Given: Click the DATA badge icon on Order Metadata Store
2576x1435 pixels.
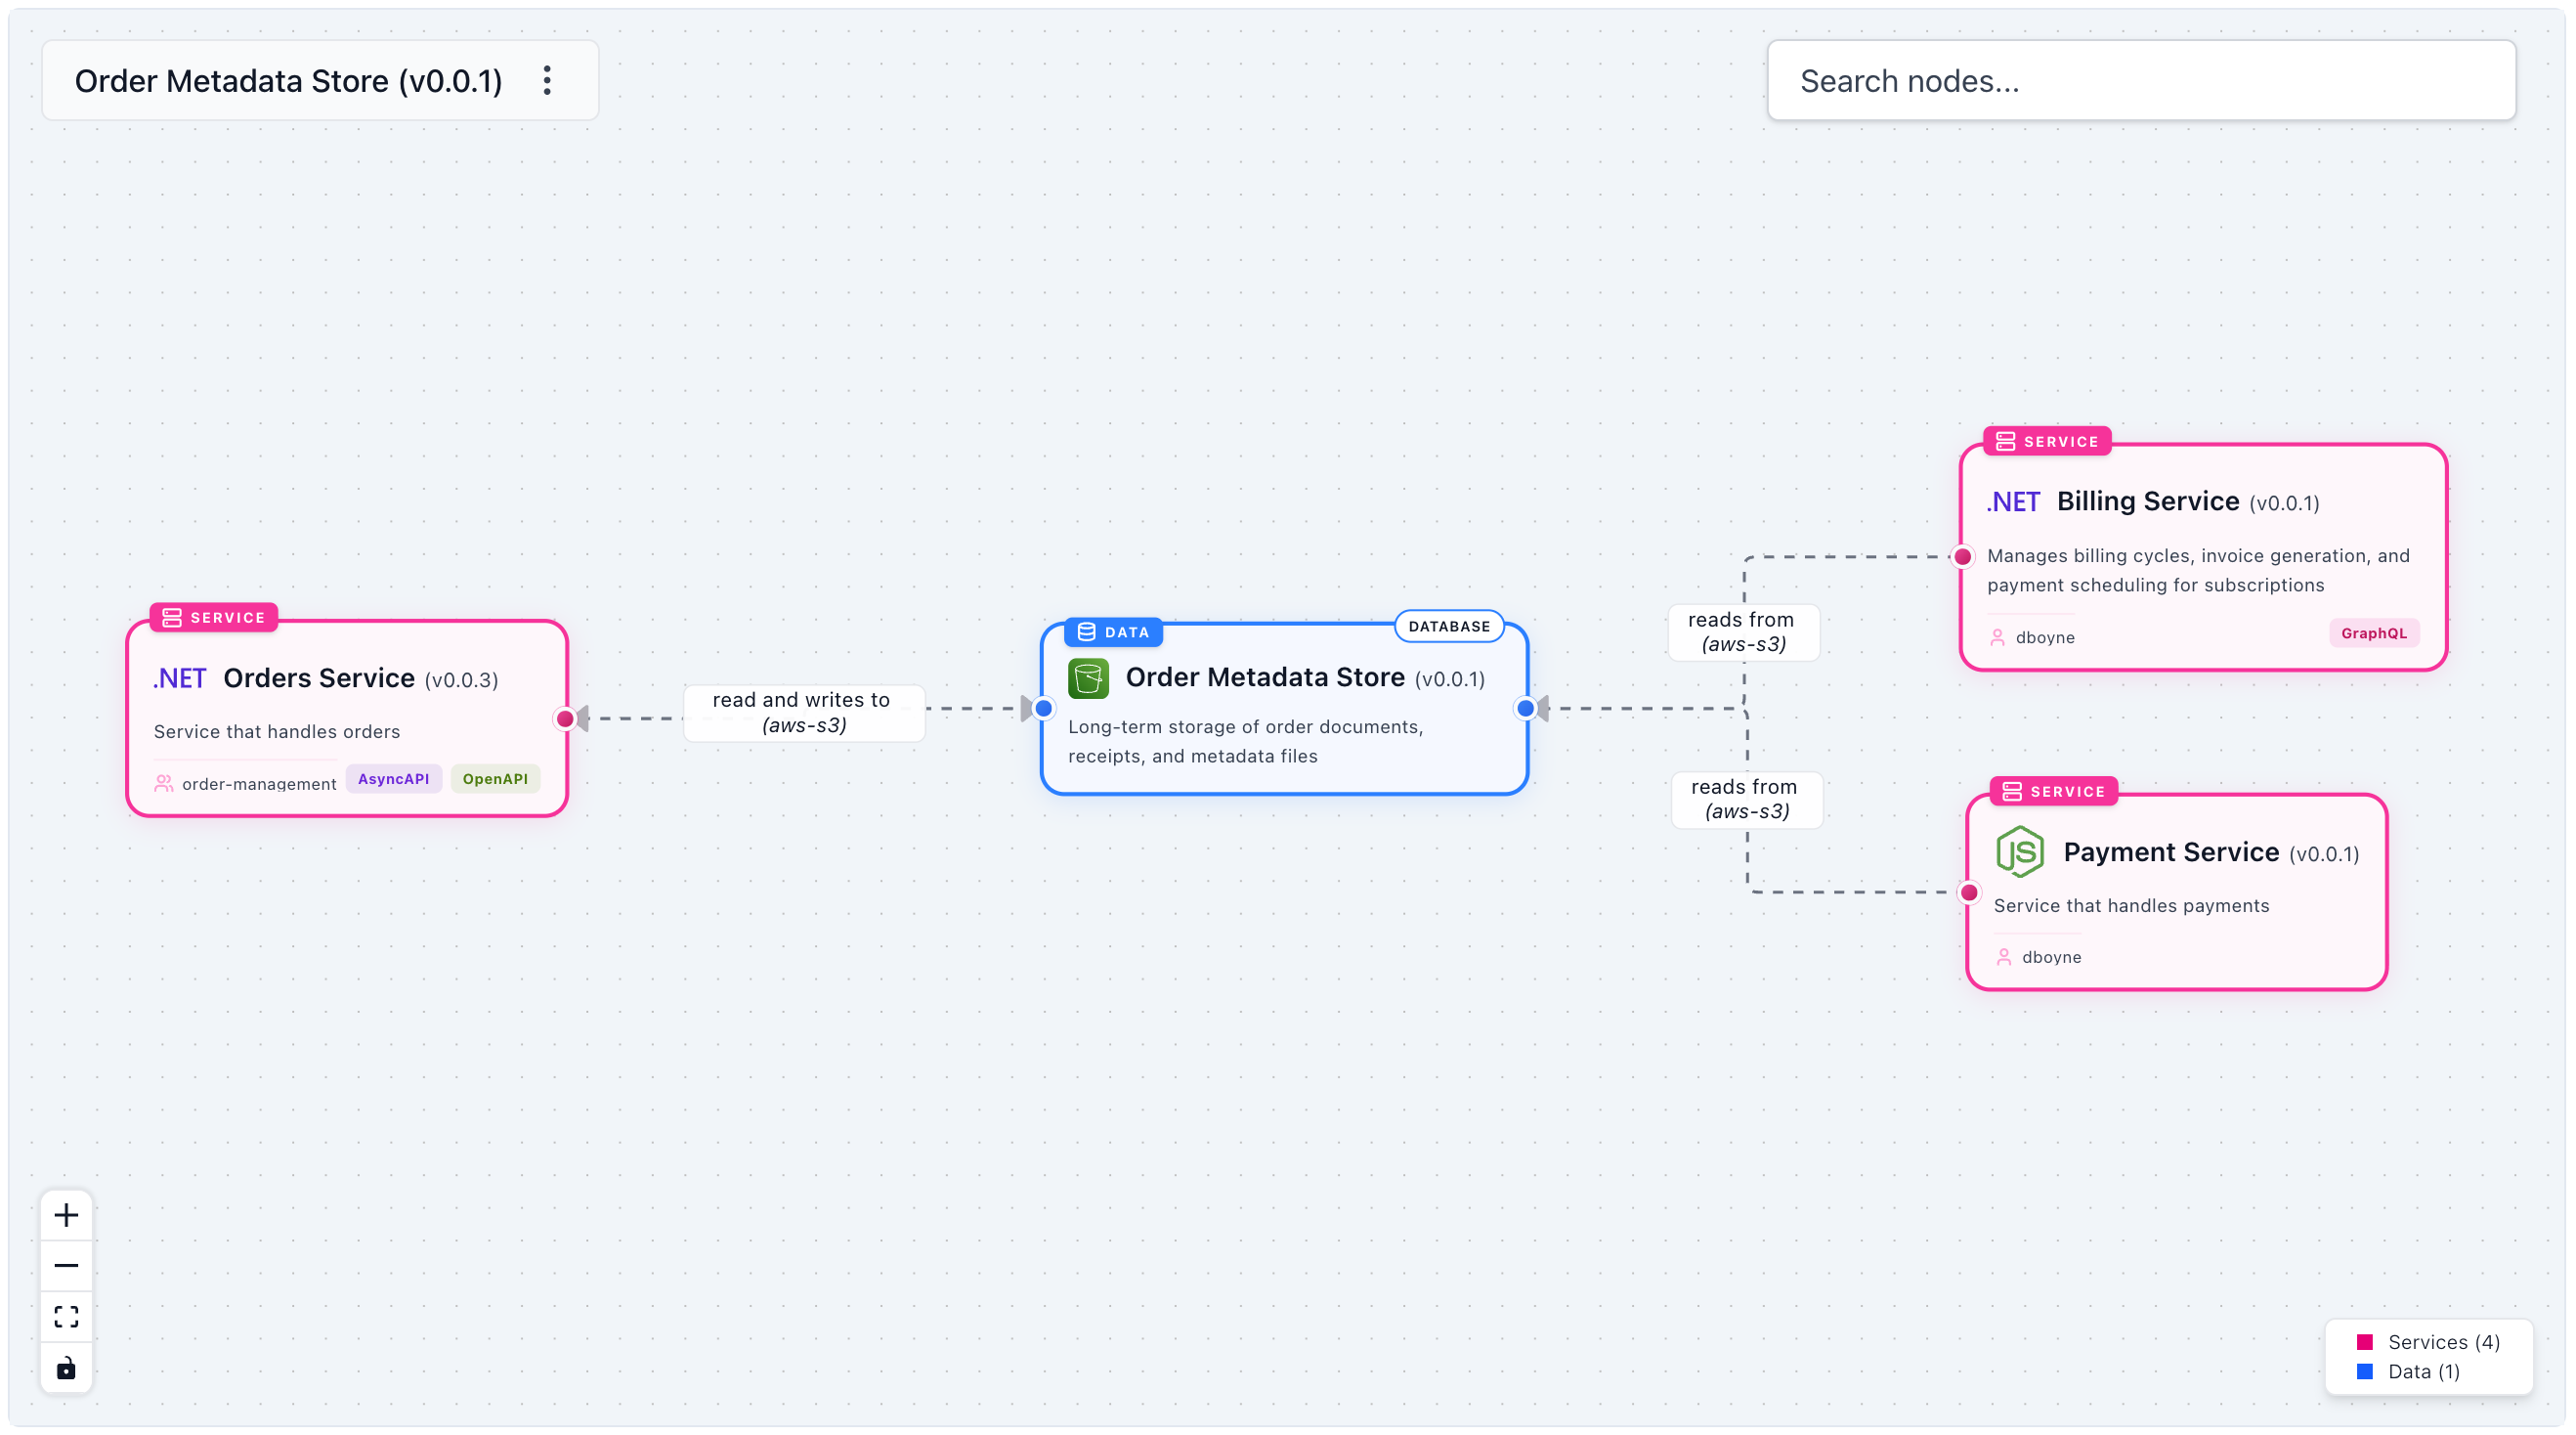Looking at the screenshot, I should click(x=1086, y=631).
